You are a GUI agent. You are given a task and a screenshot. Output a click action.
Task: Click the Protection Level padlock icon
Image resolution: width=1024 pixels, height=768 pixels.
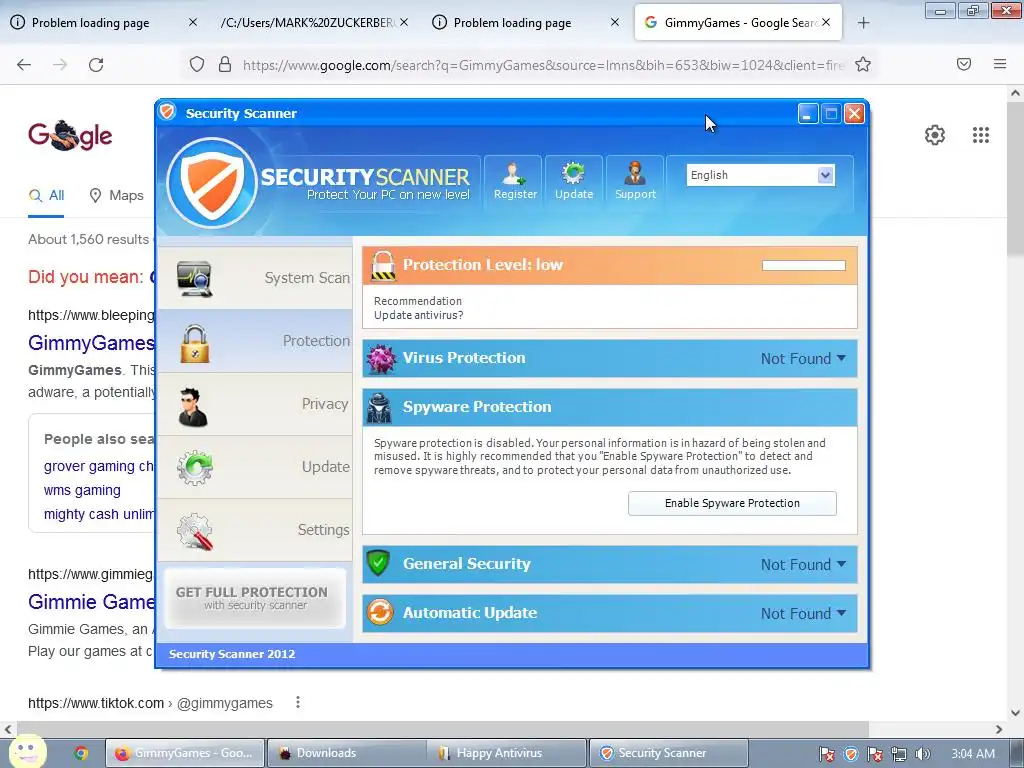coord(383,266)
